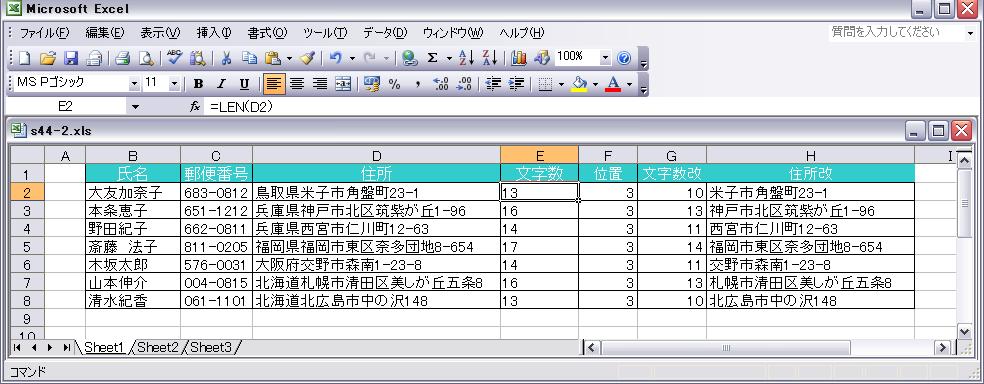Switch to the Sheet2 tab

click(x=158, y=347)
